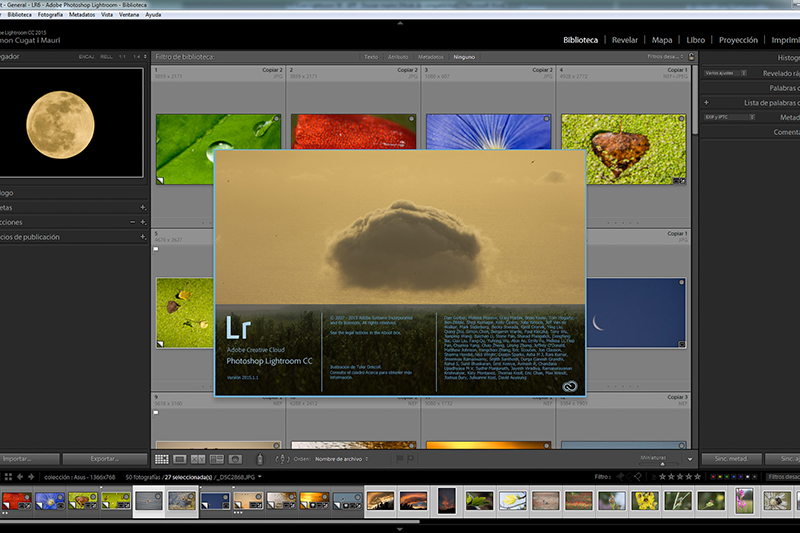The image size is (800, 533).
Task: Switch to the Mapa module
Action: [662, 40]
